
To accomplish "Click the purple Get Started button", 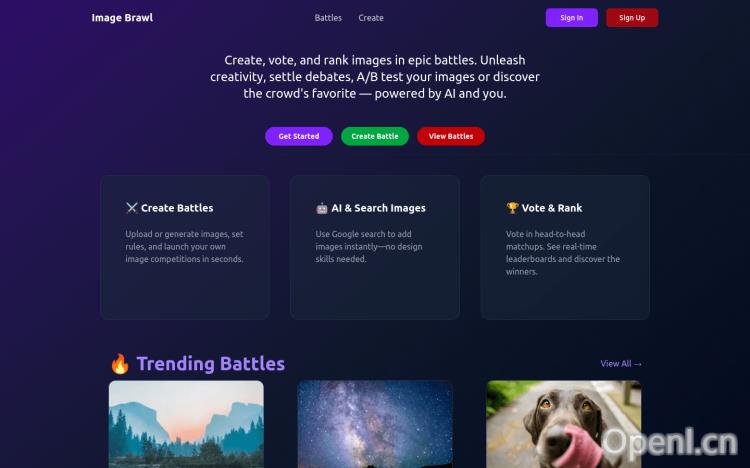I will [x=299, y=136].
